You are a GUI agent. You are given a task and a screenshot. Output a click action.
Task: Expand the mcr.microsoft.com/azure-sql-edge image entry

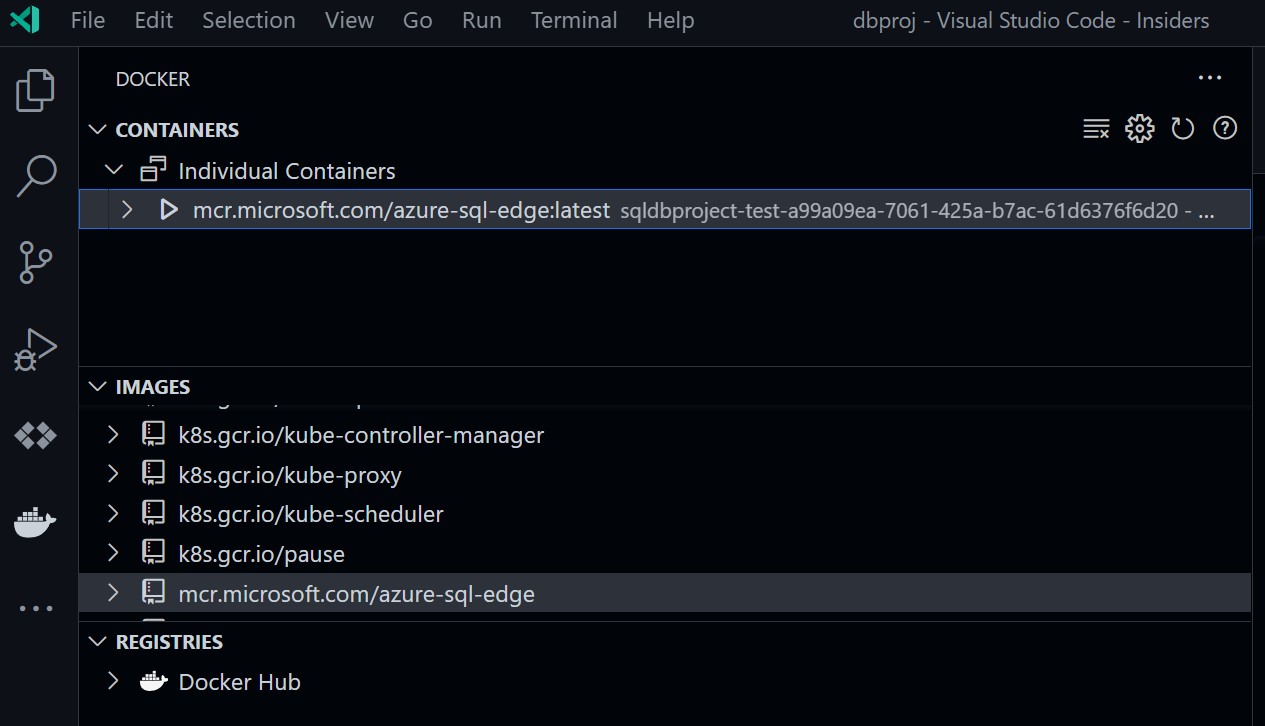pyautogui.click(x=112, y=593)
